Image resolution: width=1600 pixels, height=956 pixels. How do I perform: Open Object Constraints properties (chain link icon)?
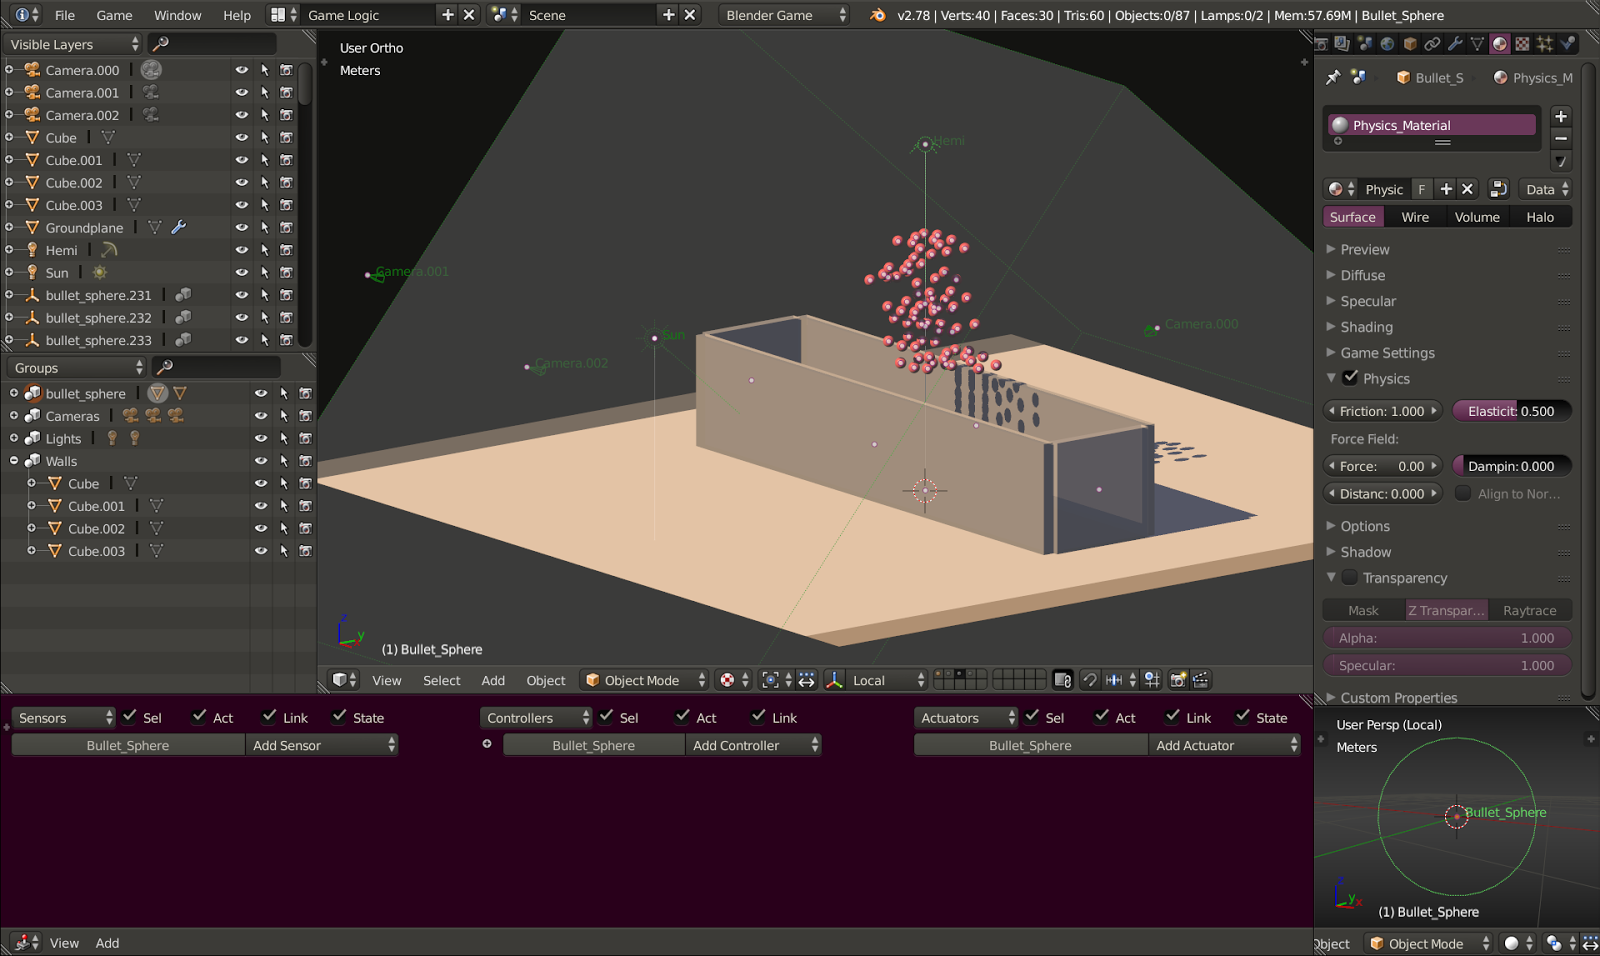tap(1432, 44)
